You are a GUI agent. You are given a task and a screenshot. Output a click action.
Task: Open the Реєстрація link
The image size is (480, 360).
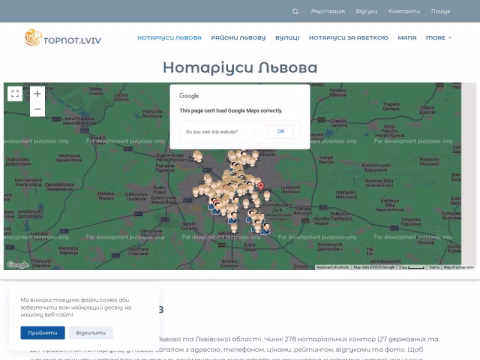coord(328,11)
